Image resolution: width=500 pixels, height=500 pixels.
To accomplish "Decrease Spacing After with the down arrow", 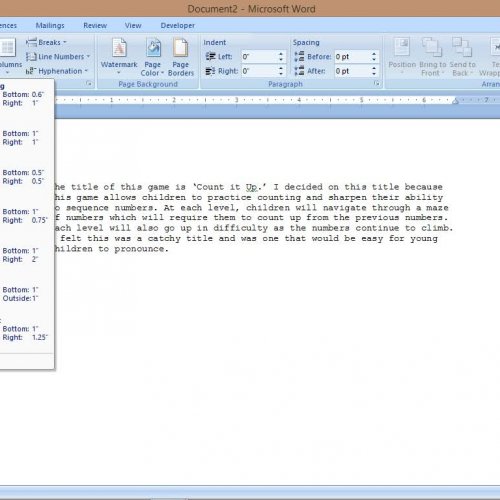I will (374, 74).
